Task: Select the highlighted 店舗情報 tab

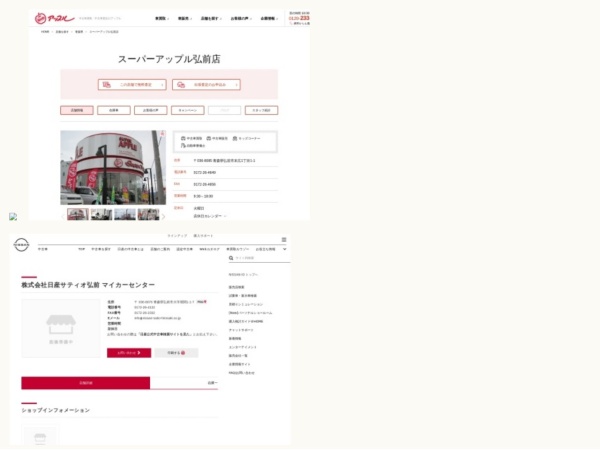Action: [x=77, y=110]
